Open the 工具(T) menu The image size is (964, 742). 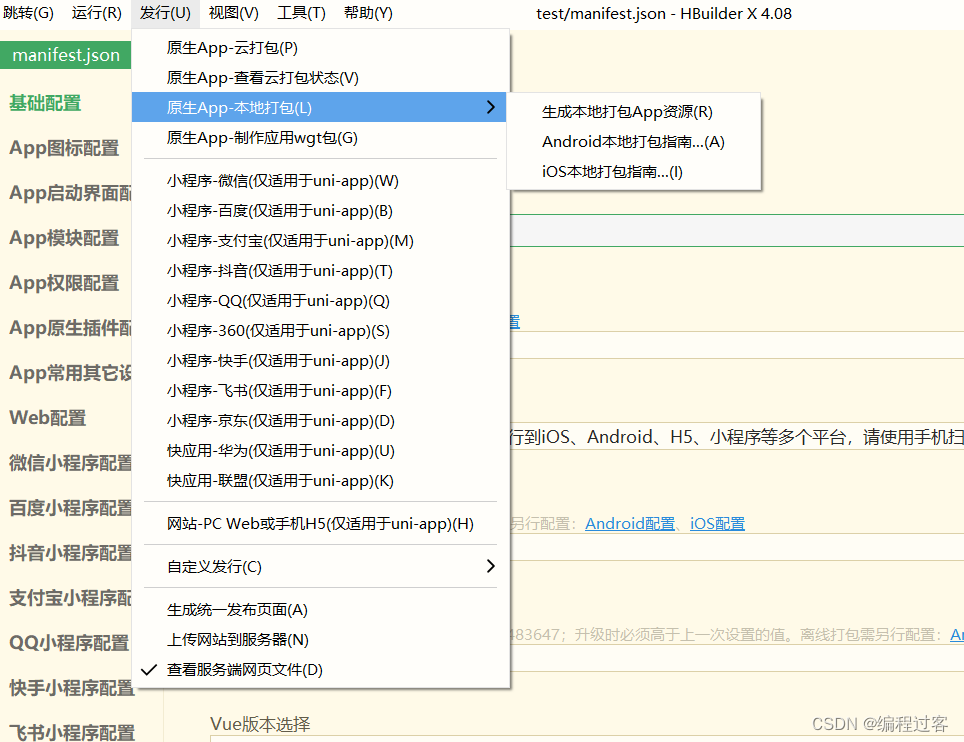point(301,13)
